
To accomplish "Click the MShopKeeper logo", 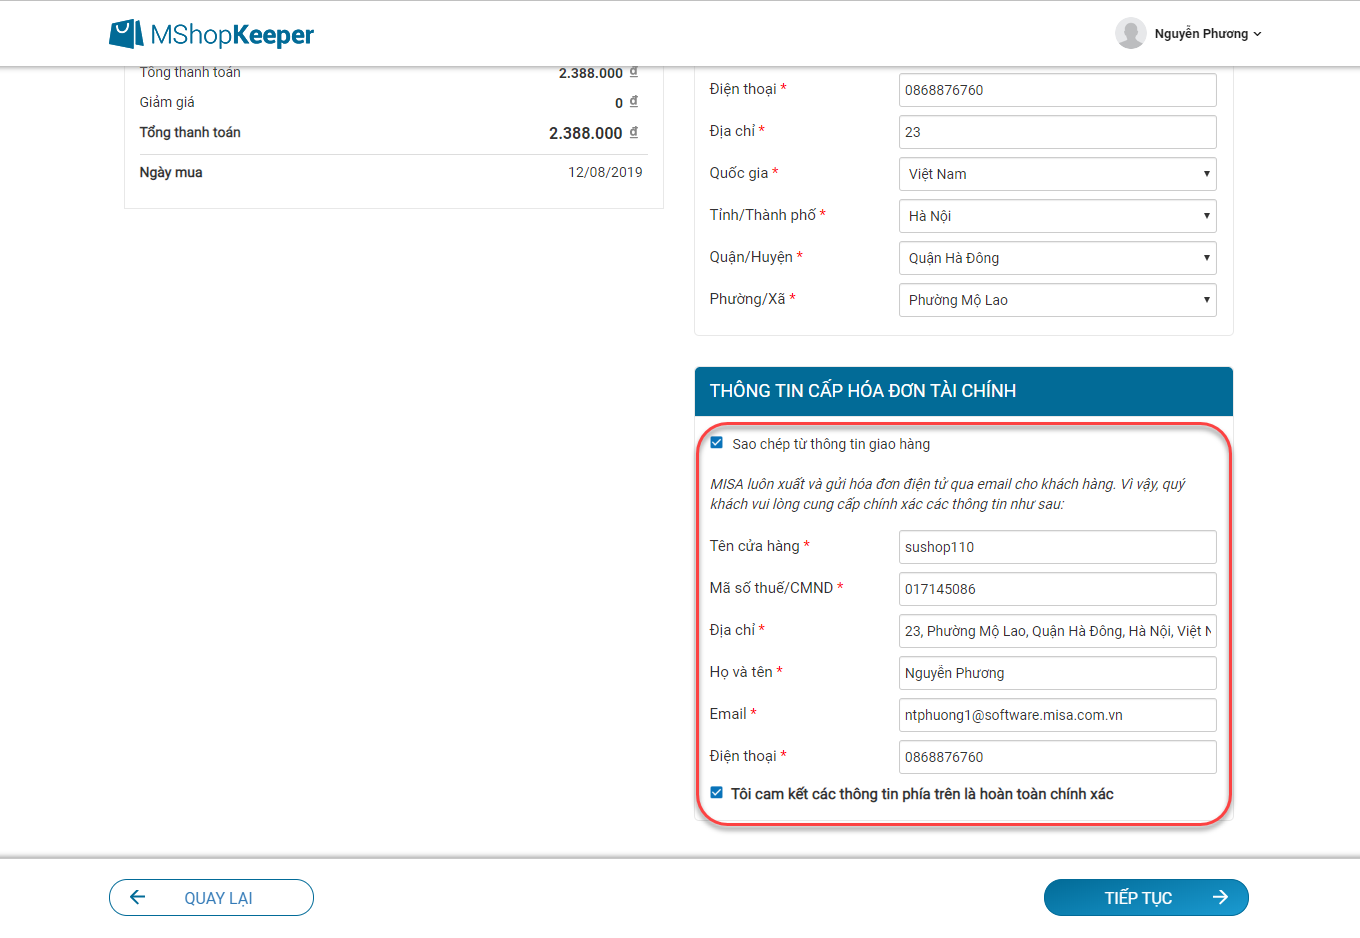I will [x=211, y=34].
